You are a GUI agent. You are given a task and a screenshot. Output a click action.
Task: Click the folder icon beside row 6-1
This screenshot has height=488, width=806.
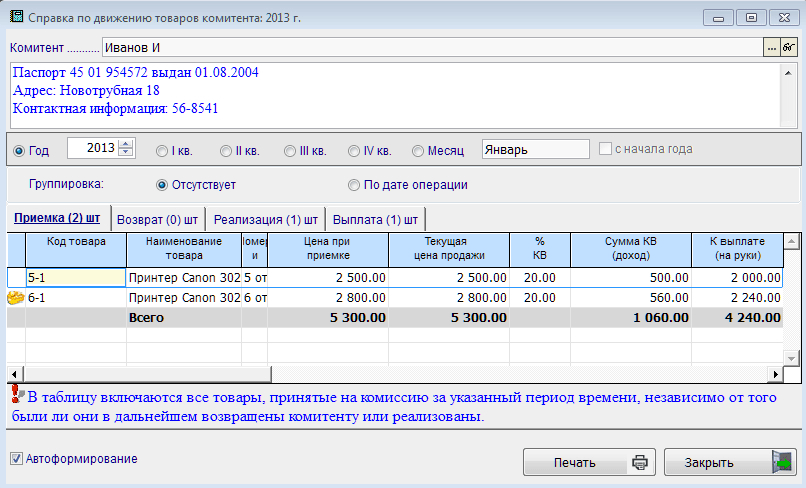coord(16,298)
